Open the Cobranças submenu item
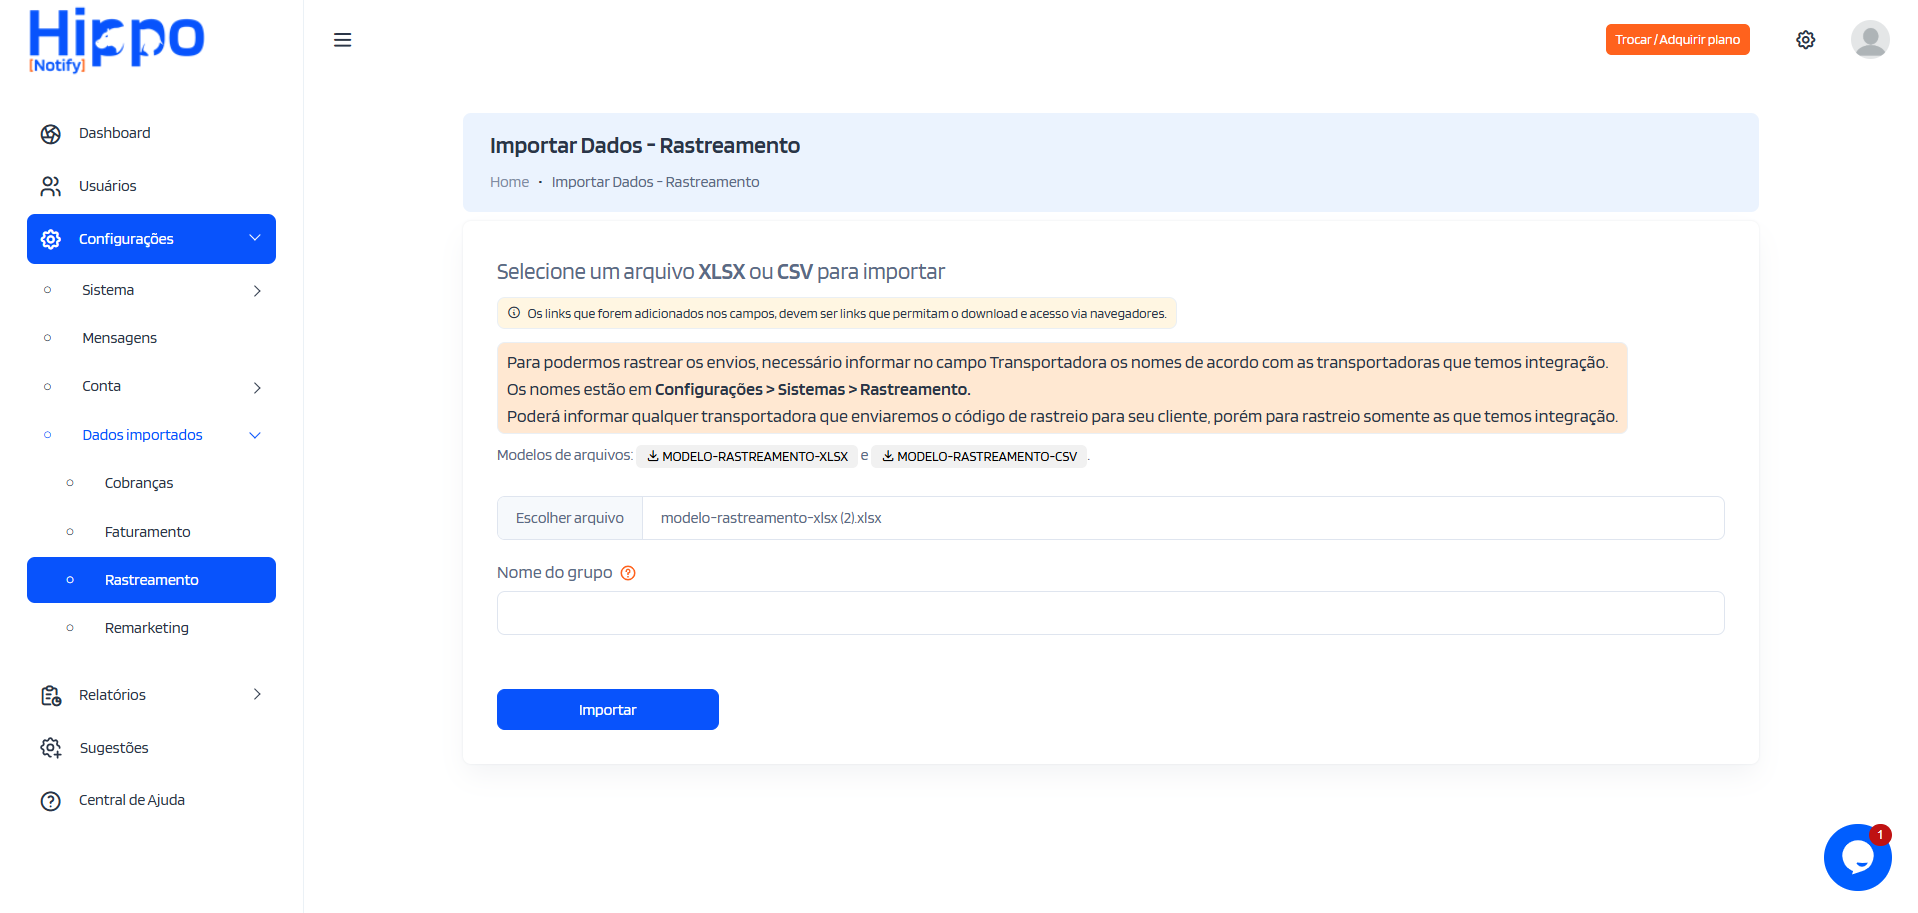The width and height of the screenshot is (1918, 913). (x=151, y=483)
